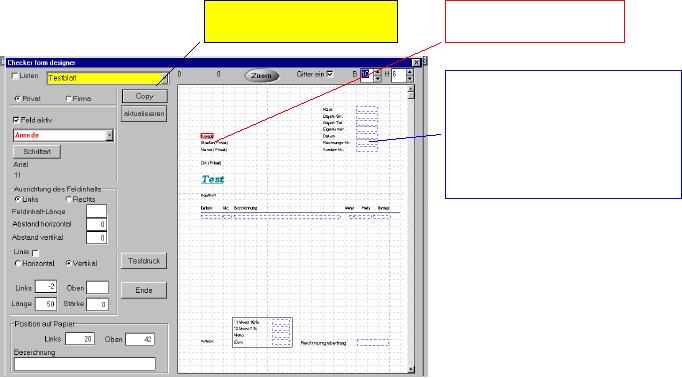Select the Firma radio button
The image size is (682, 378).
68,99
